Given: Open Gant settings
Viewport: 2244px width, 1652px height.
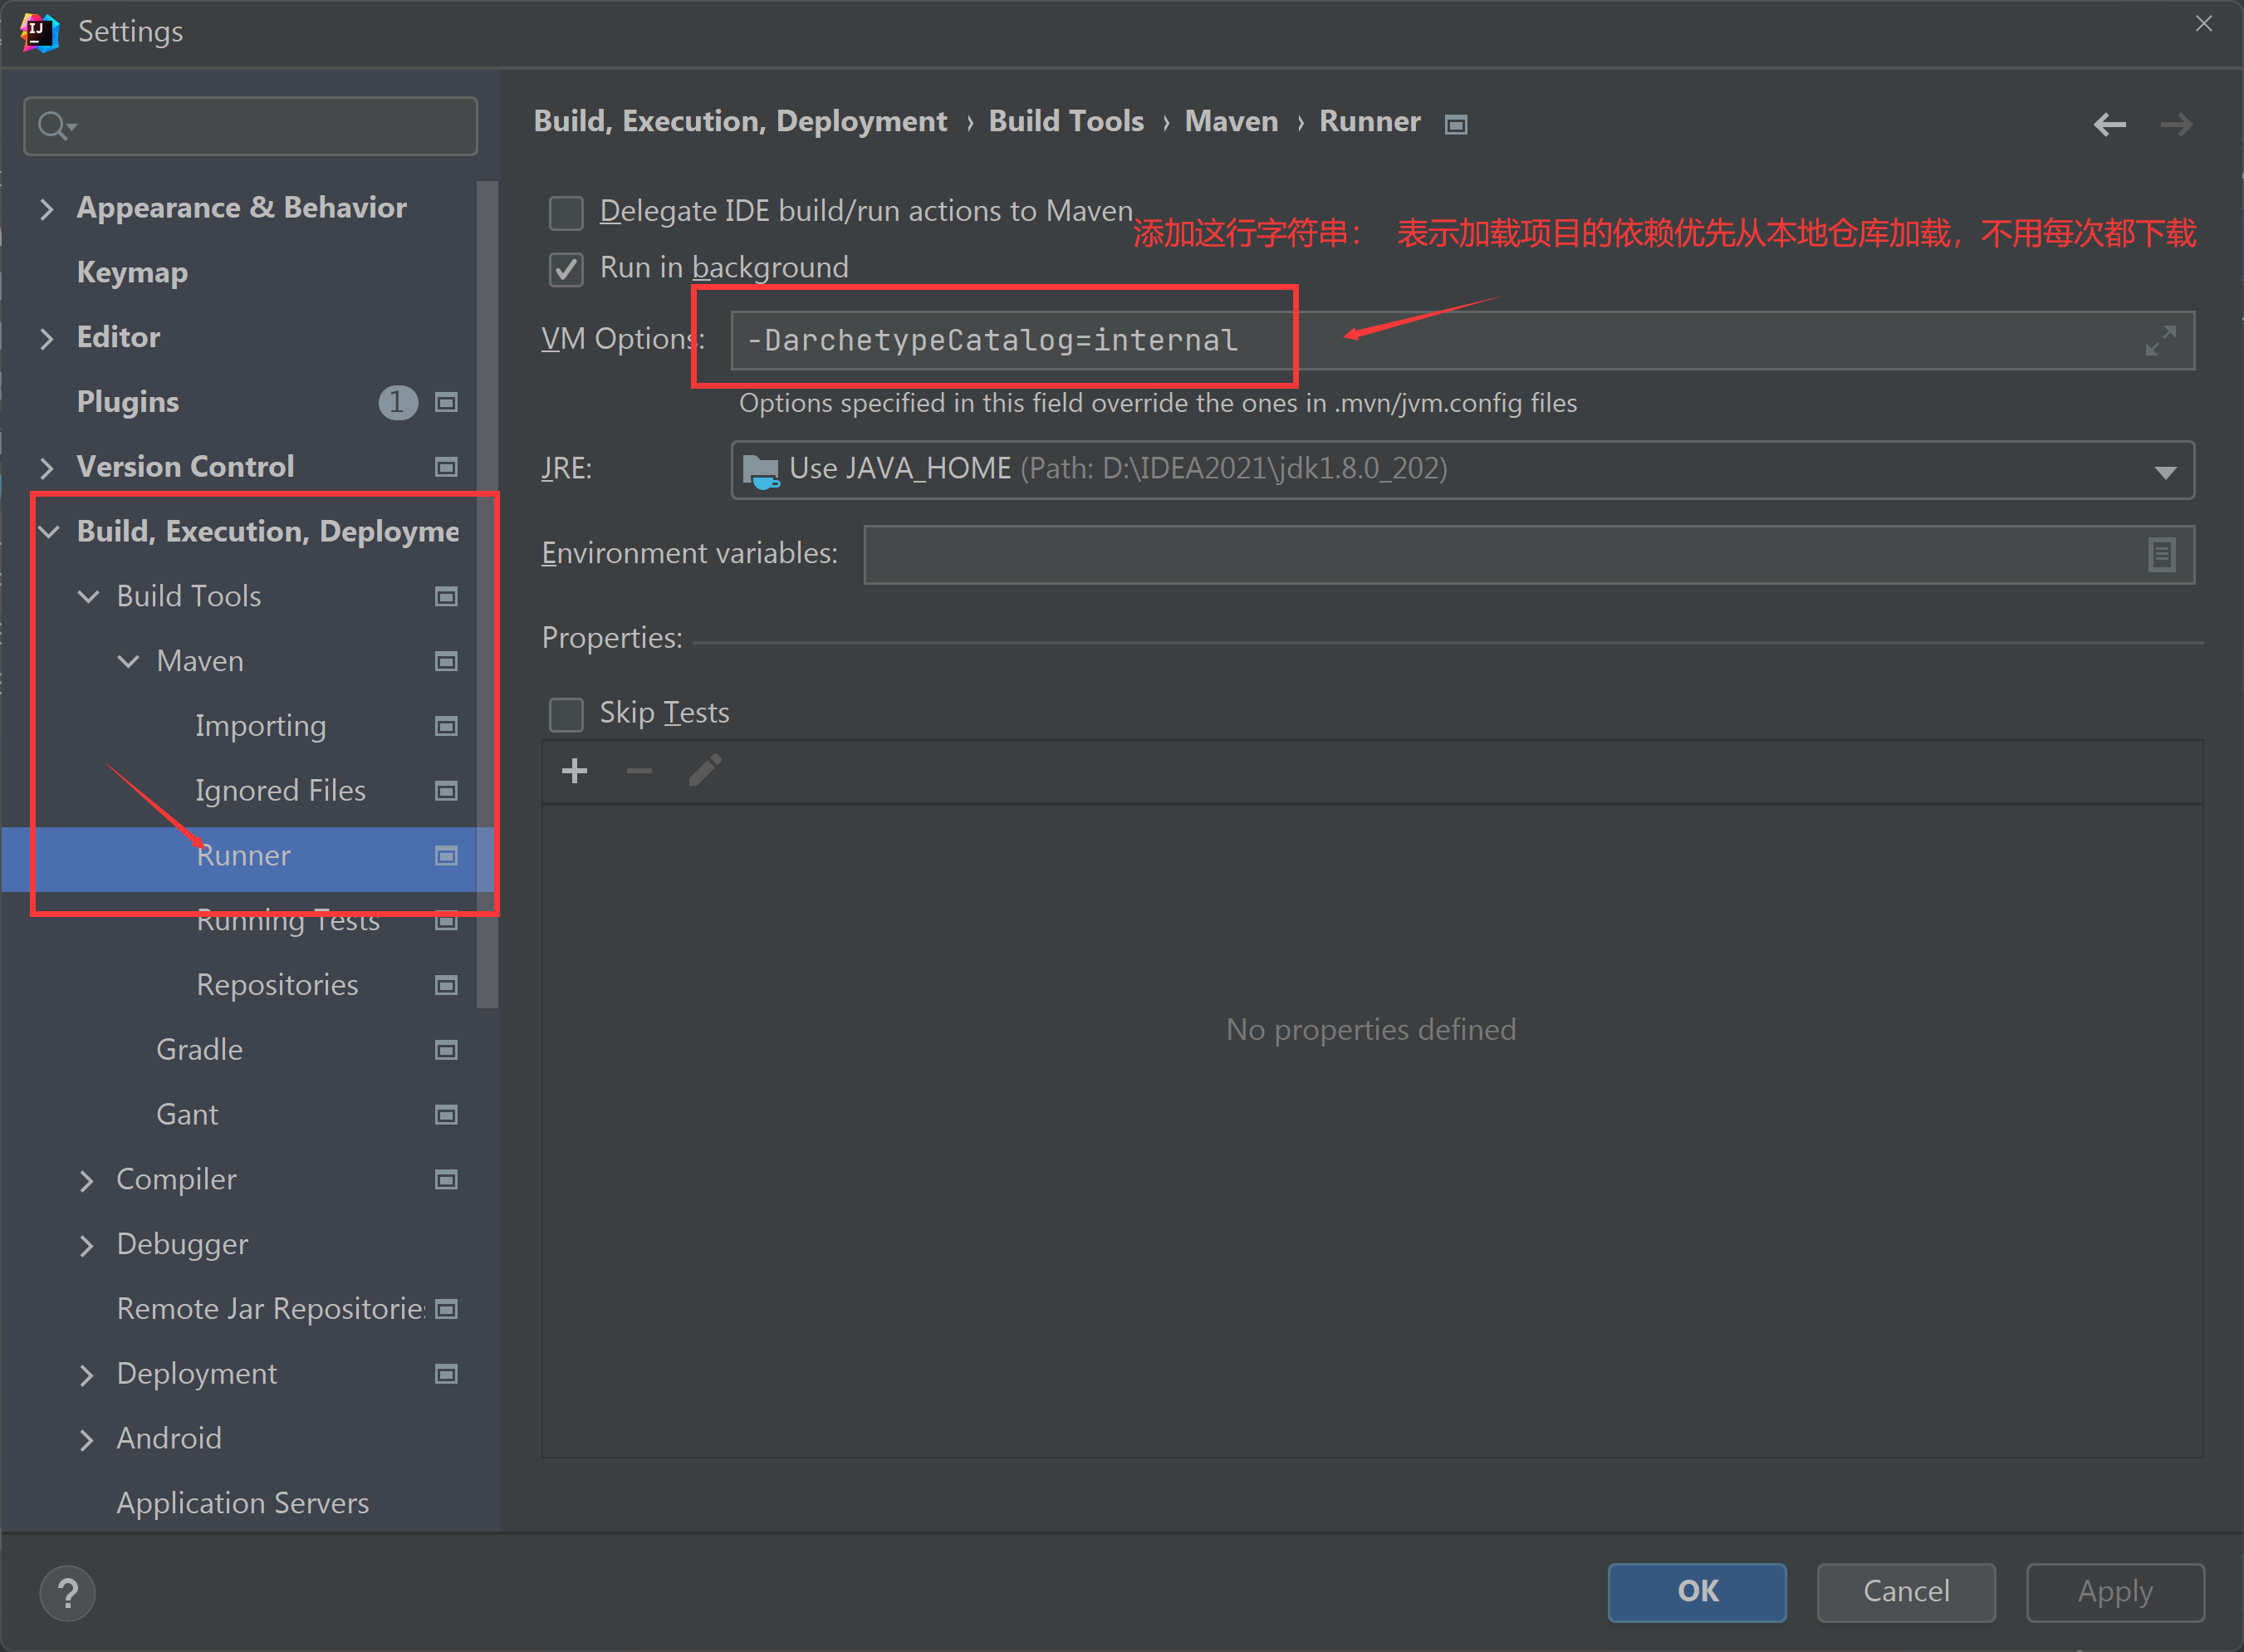Looking at the screenshot, I should click(x=187, y=1115).
